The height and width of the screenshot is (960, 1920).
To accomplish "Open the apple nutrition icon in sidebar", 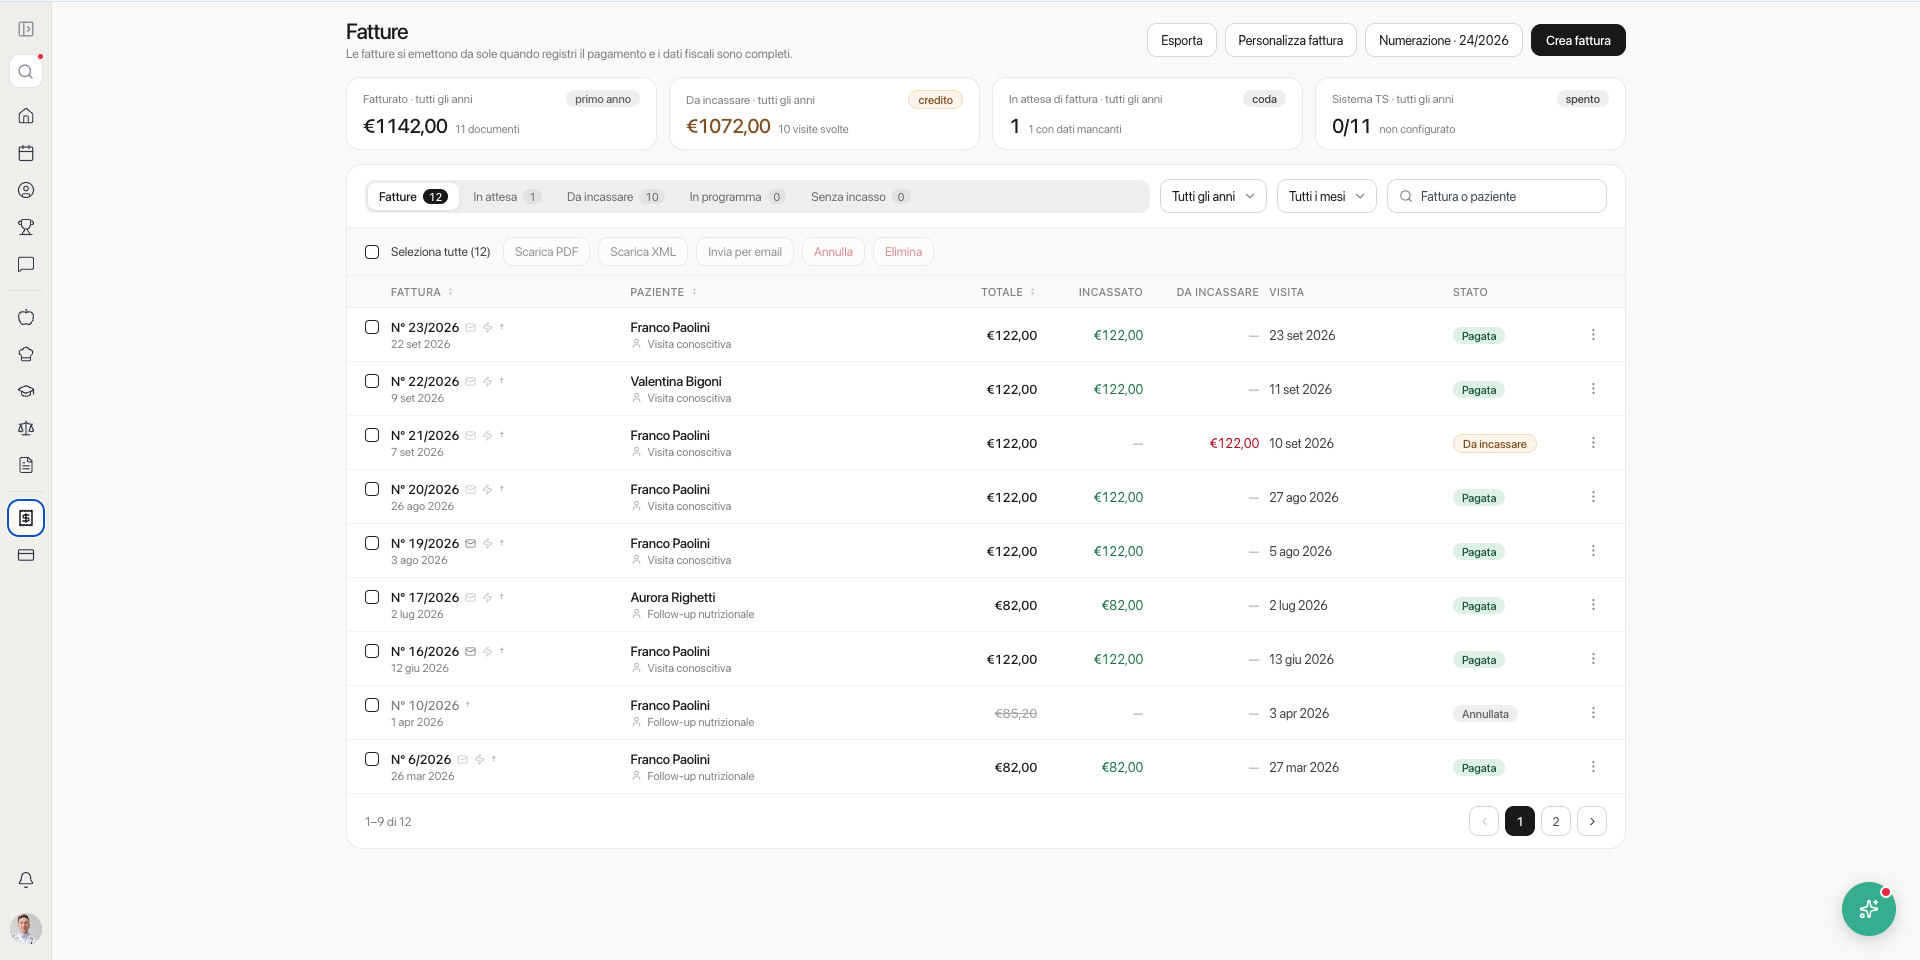I will pos(26,317).
